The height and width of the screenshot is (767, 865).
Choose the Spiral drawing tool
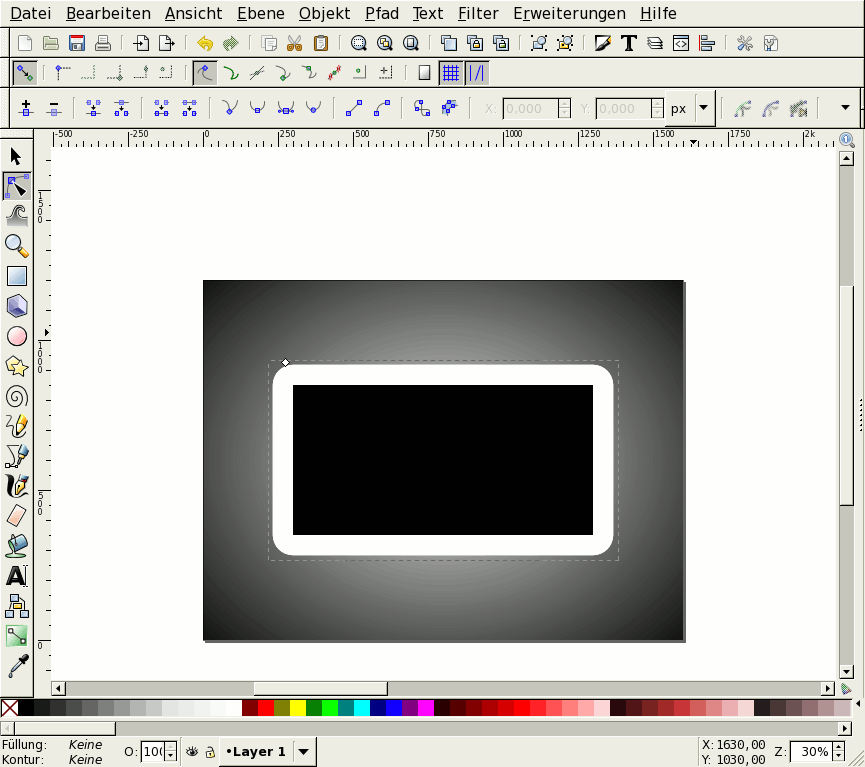click(17, 396)
